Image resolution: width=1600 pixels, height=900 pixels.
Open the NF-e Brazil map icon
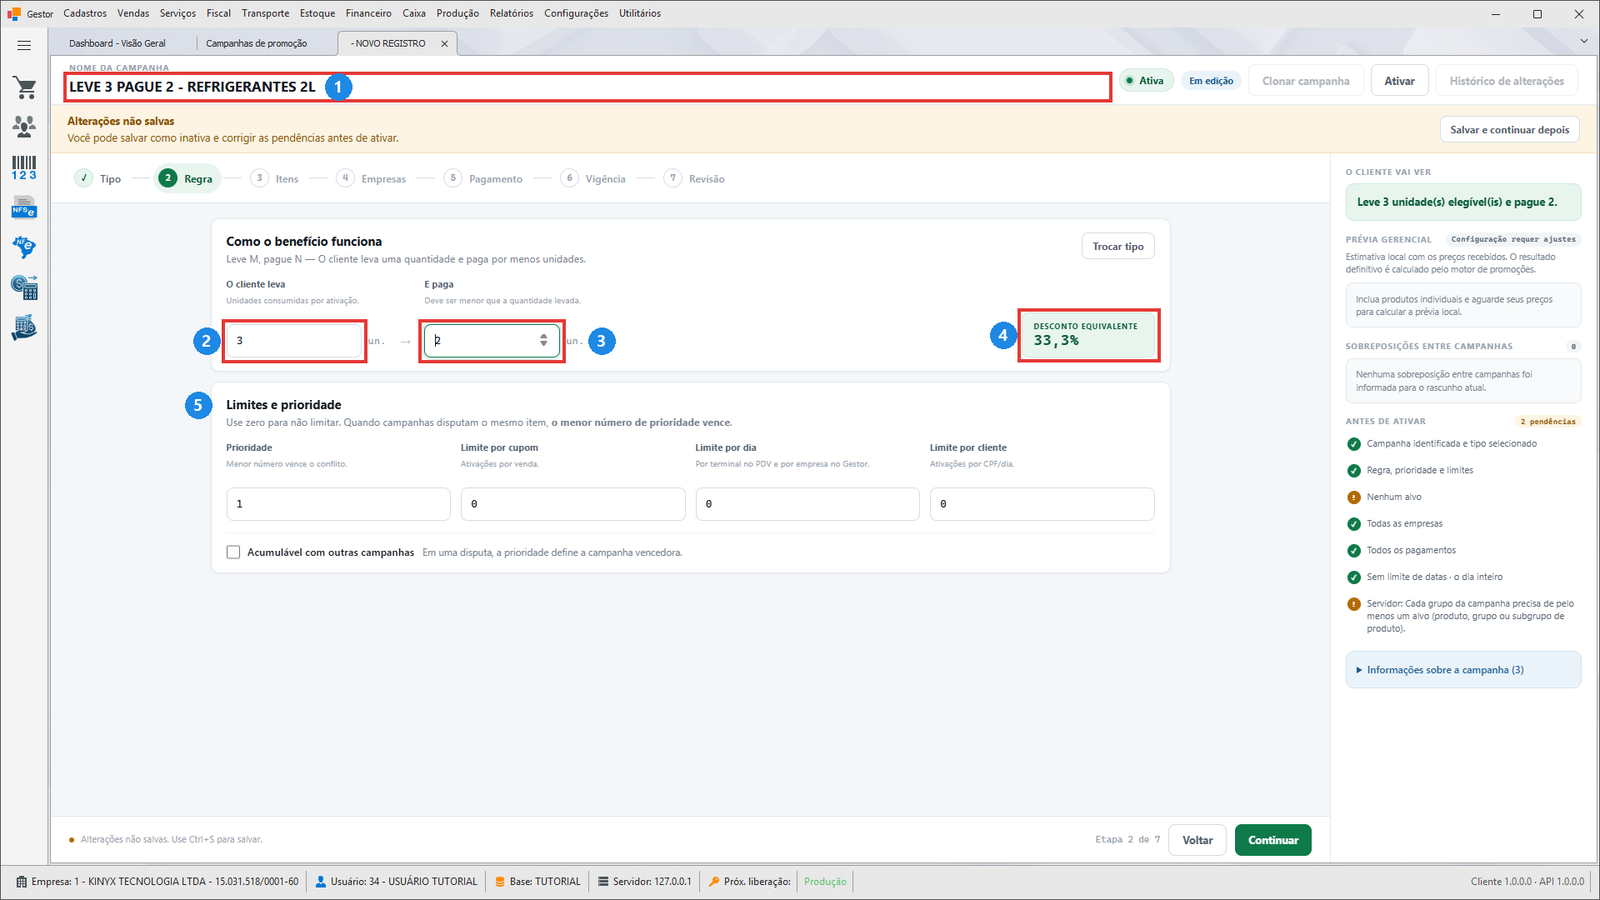point(25,247)
